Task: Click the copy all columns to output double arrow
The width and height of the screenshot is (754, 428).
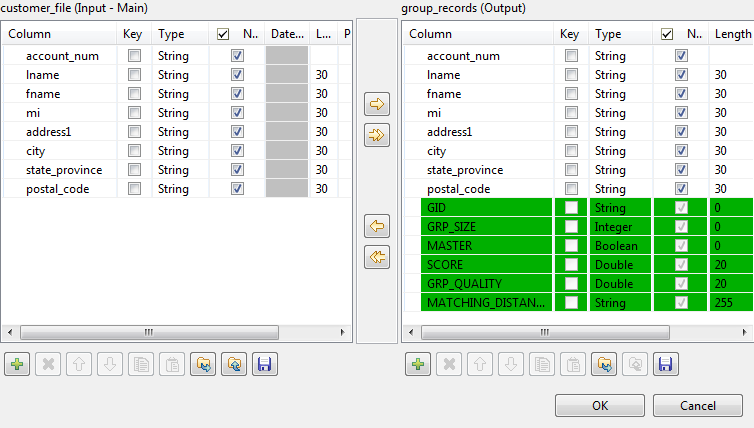Action: pos(377,135)
